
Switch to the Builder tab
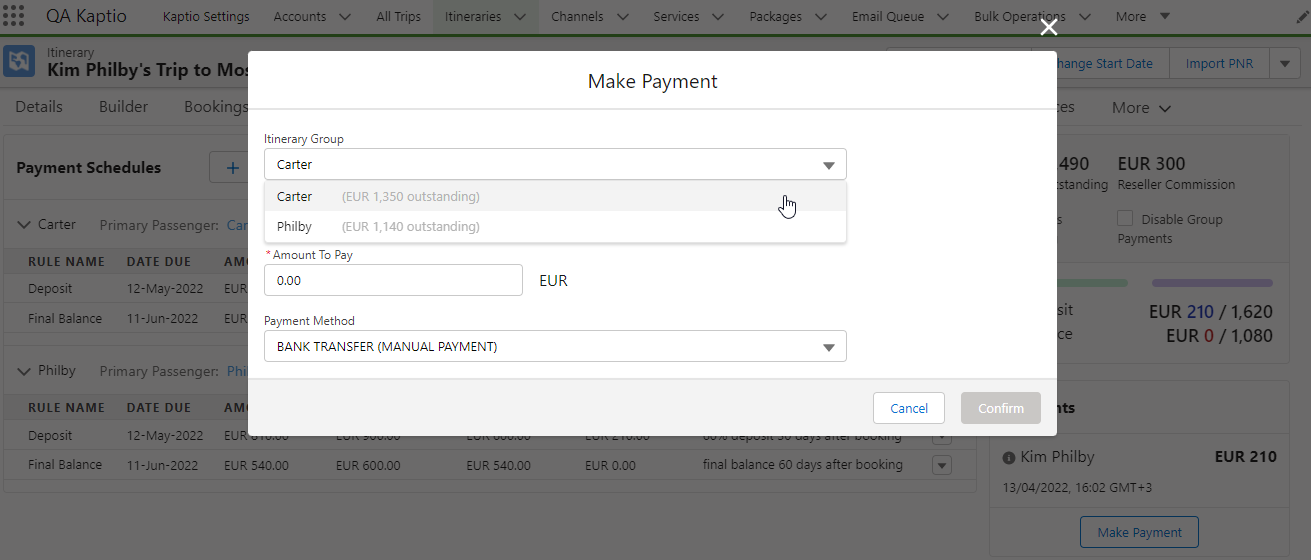[x=123, y=107]
